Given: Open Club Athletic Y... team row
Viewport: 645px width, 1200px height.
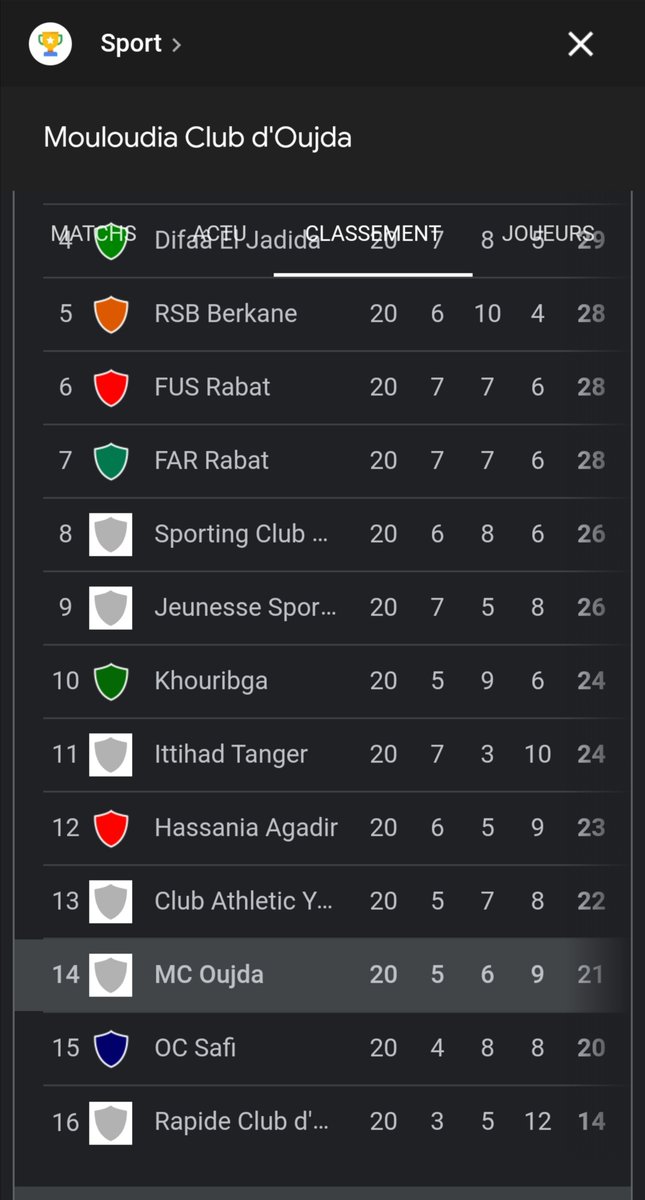Looking at the screenshot, I should tap(322, 901).
